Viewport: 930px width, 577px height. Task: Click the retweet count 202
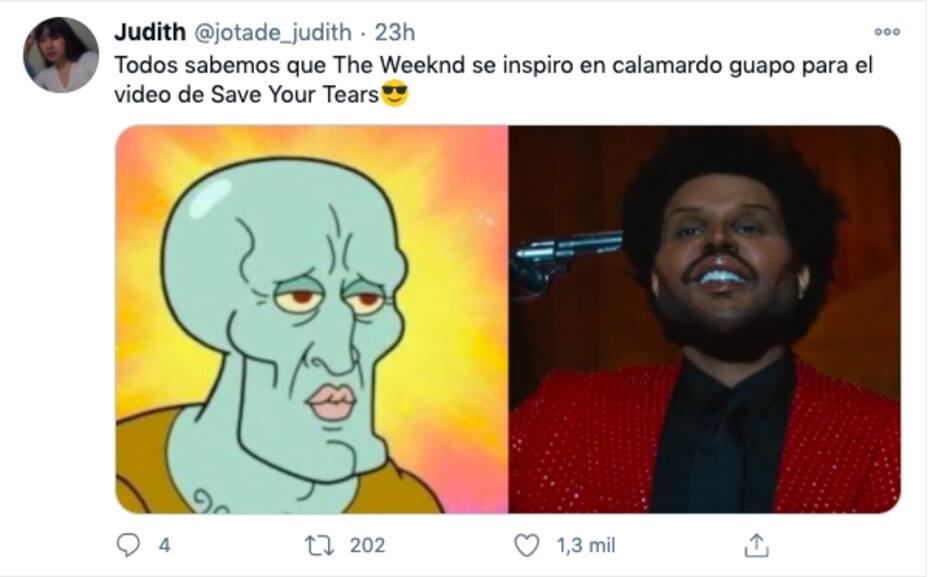tap(367, 545)
